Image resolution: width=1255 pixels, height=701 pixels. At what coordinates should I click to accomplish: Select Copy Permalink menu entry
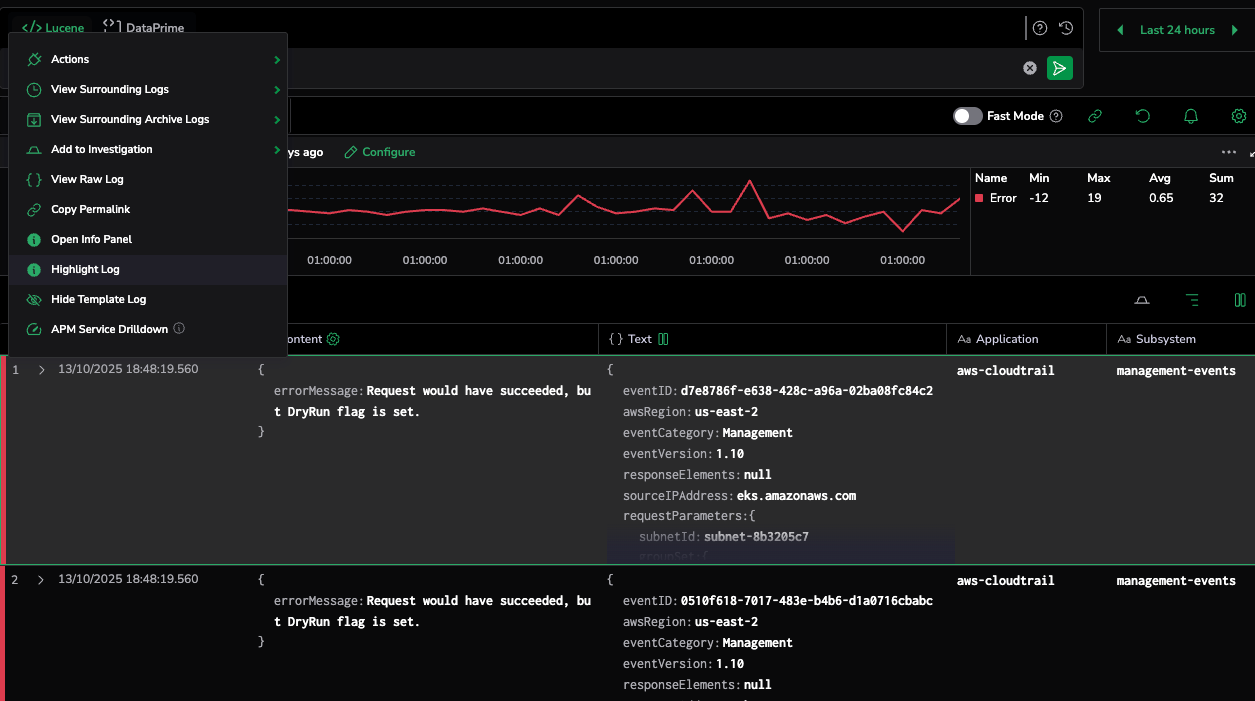pos(90,209)
